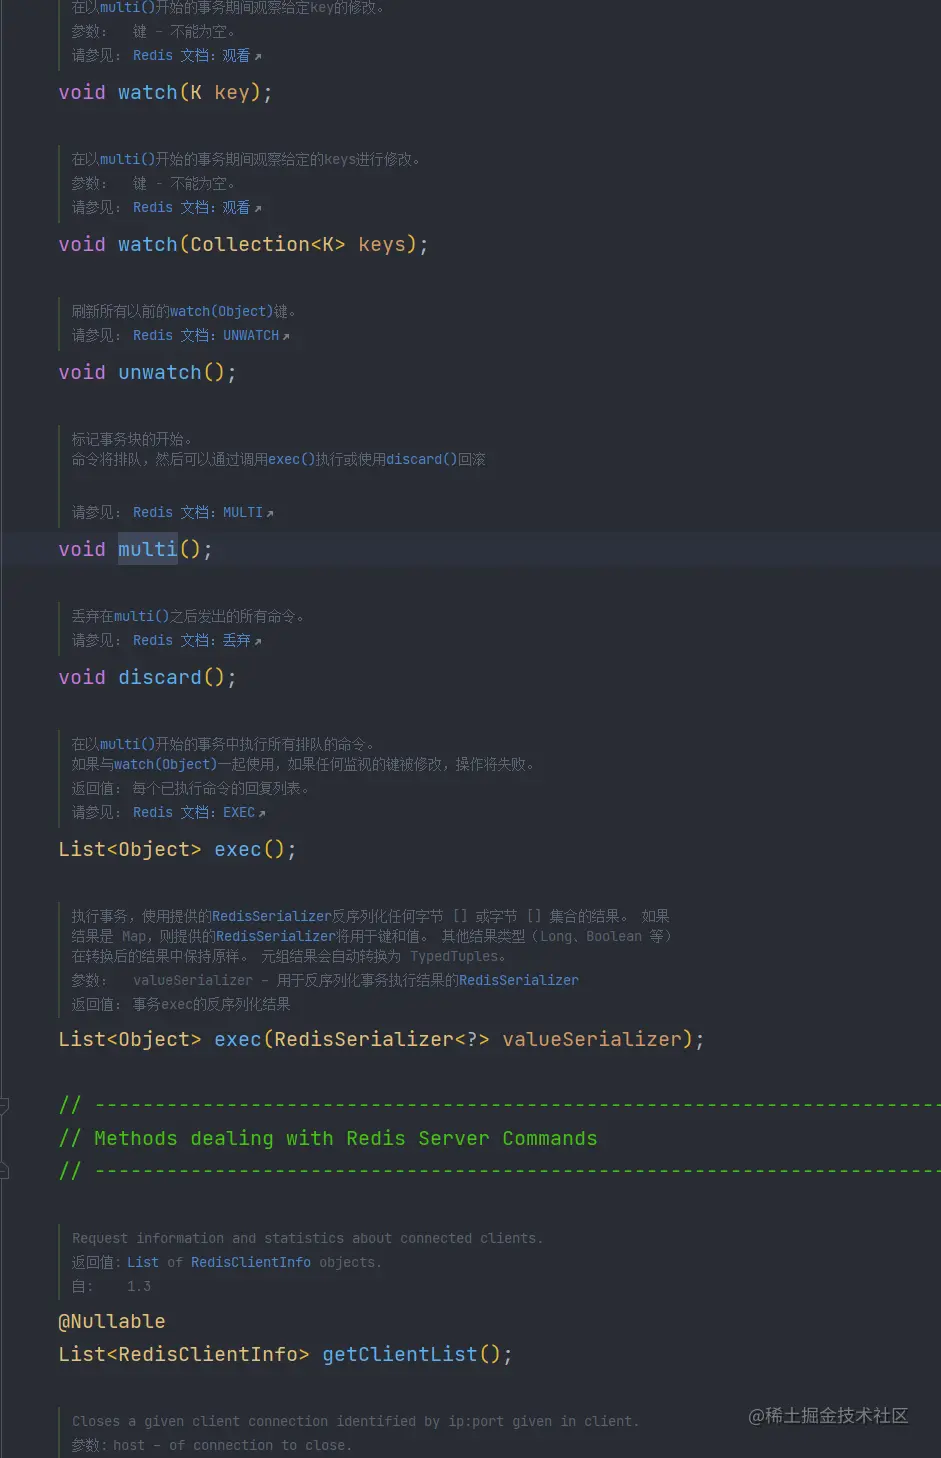Follow RedisSerializer link in the valueSerializer 参数 line
941x1458 pixels.
point(518,981)
